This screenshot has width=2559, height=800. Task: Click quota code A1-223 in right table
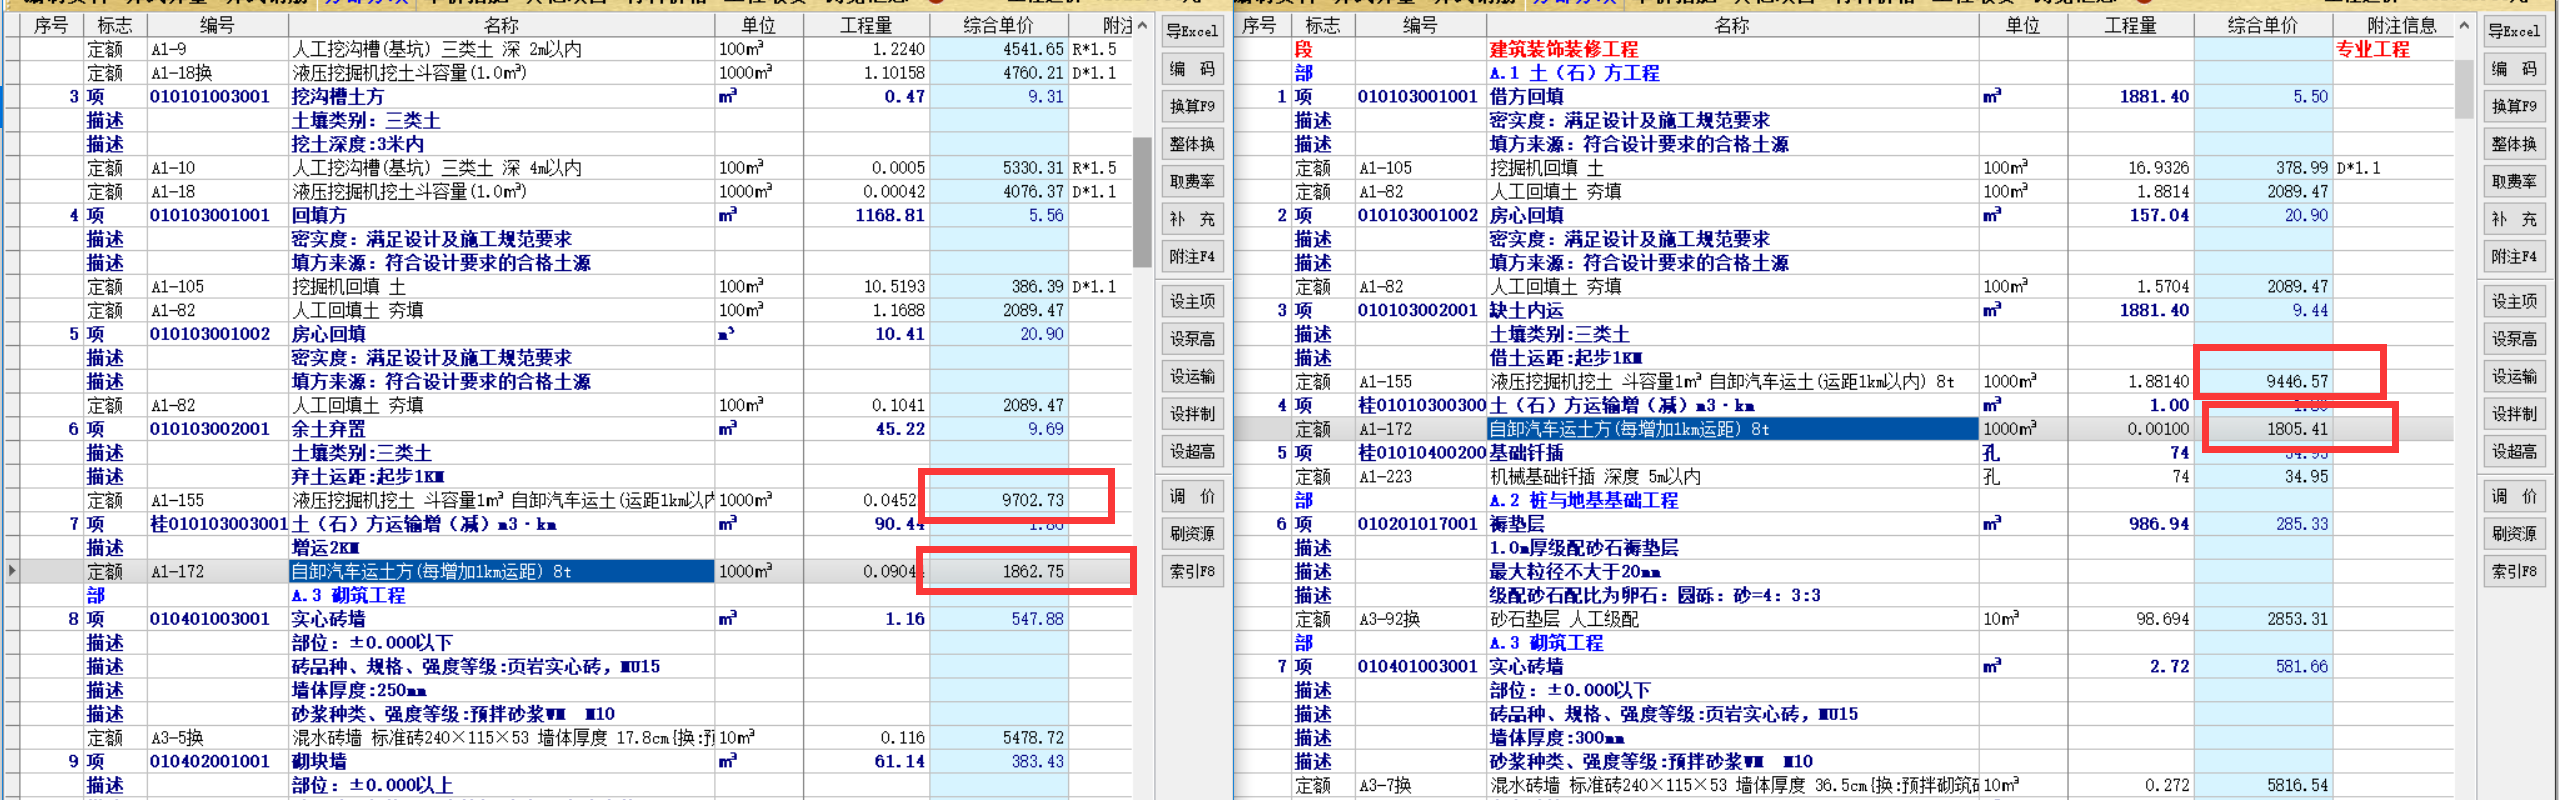[1385, 477]
